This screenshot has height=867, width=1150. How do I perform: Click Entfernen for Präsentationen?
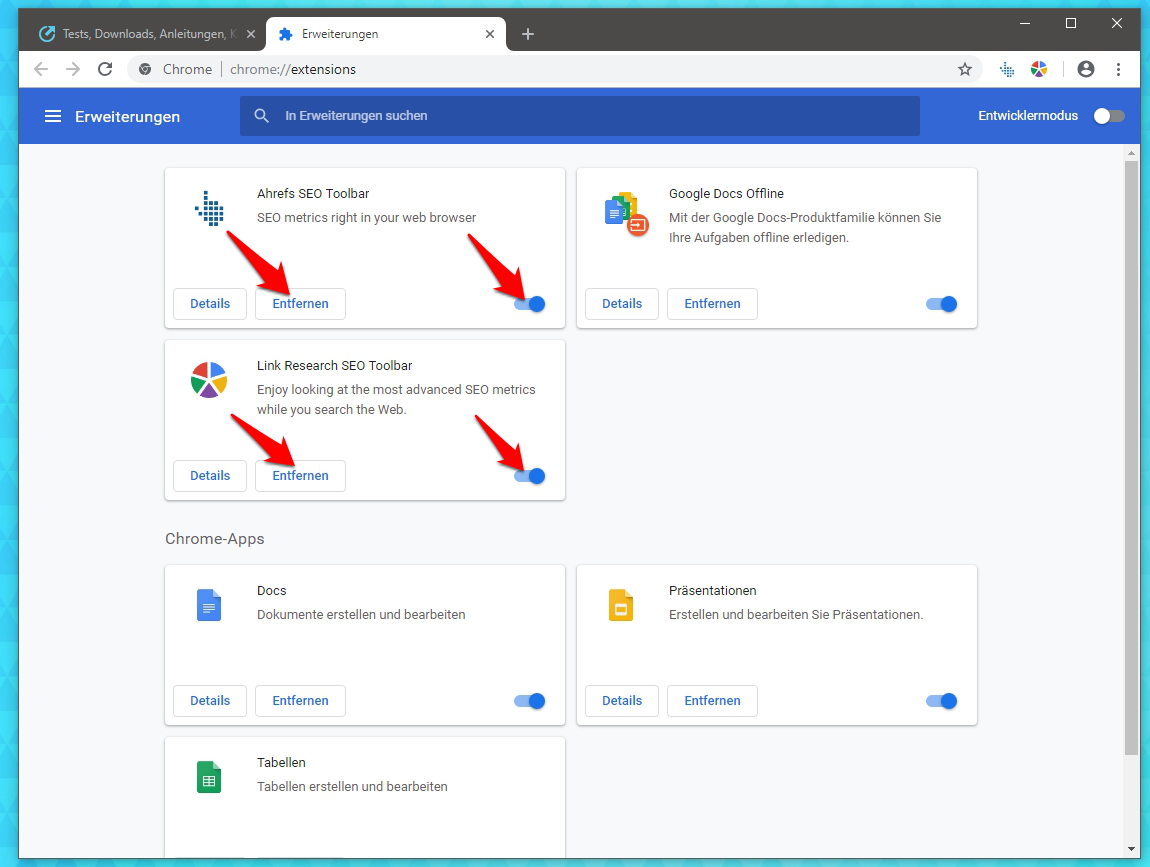pos(712,701)
